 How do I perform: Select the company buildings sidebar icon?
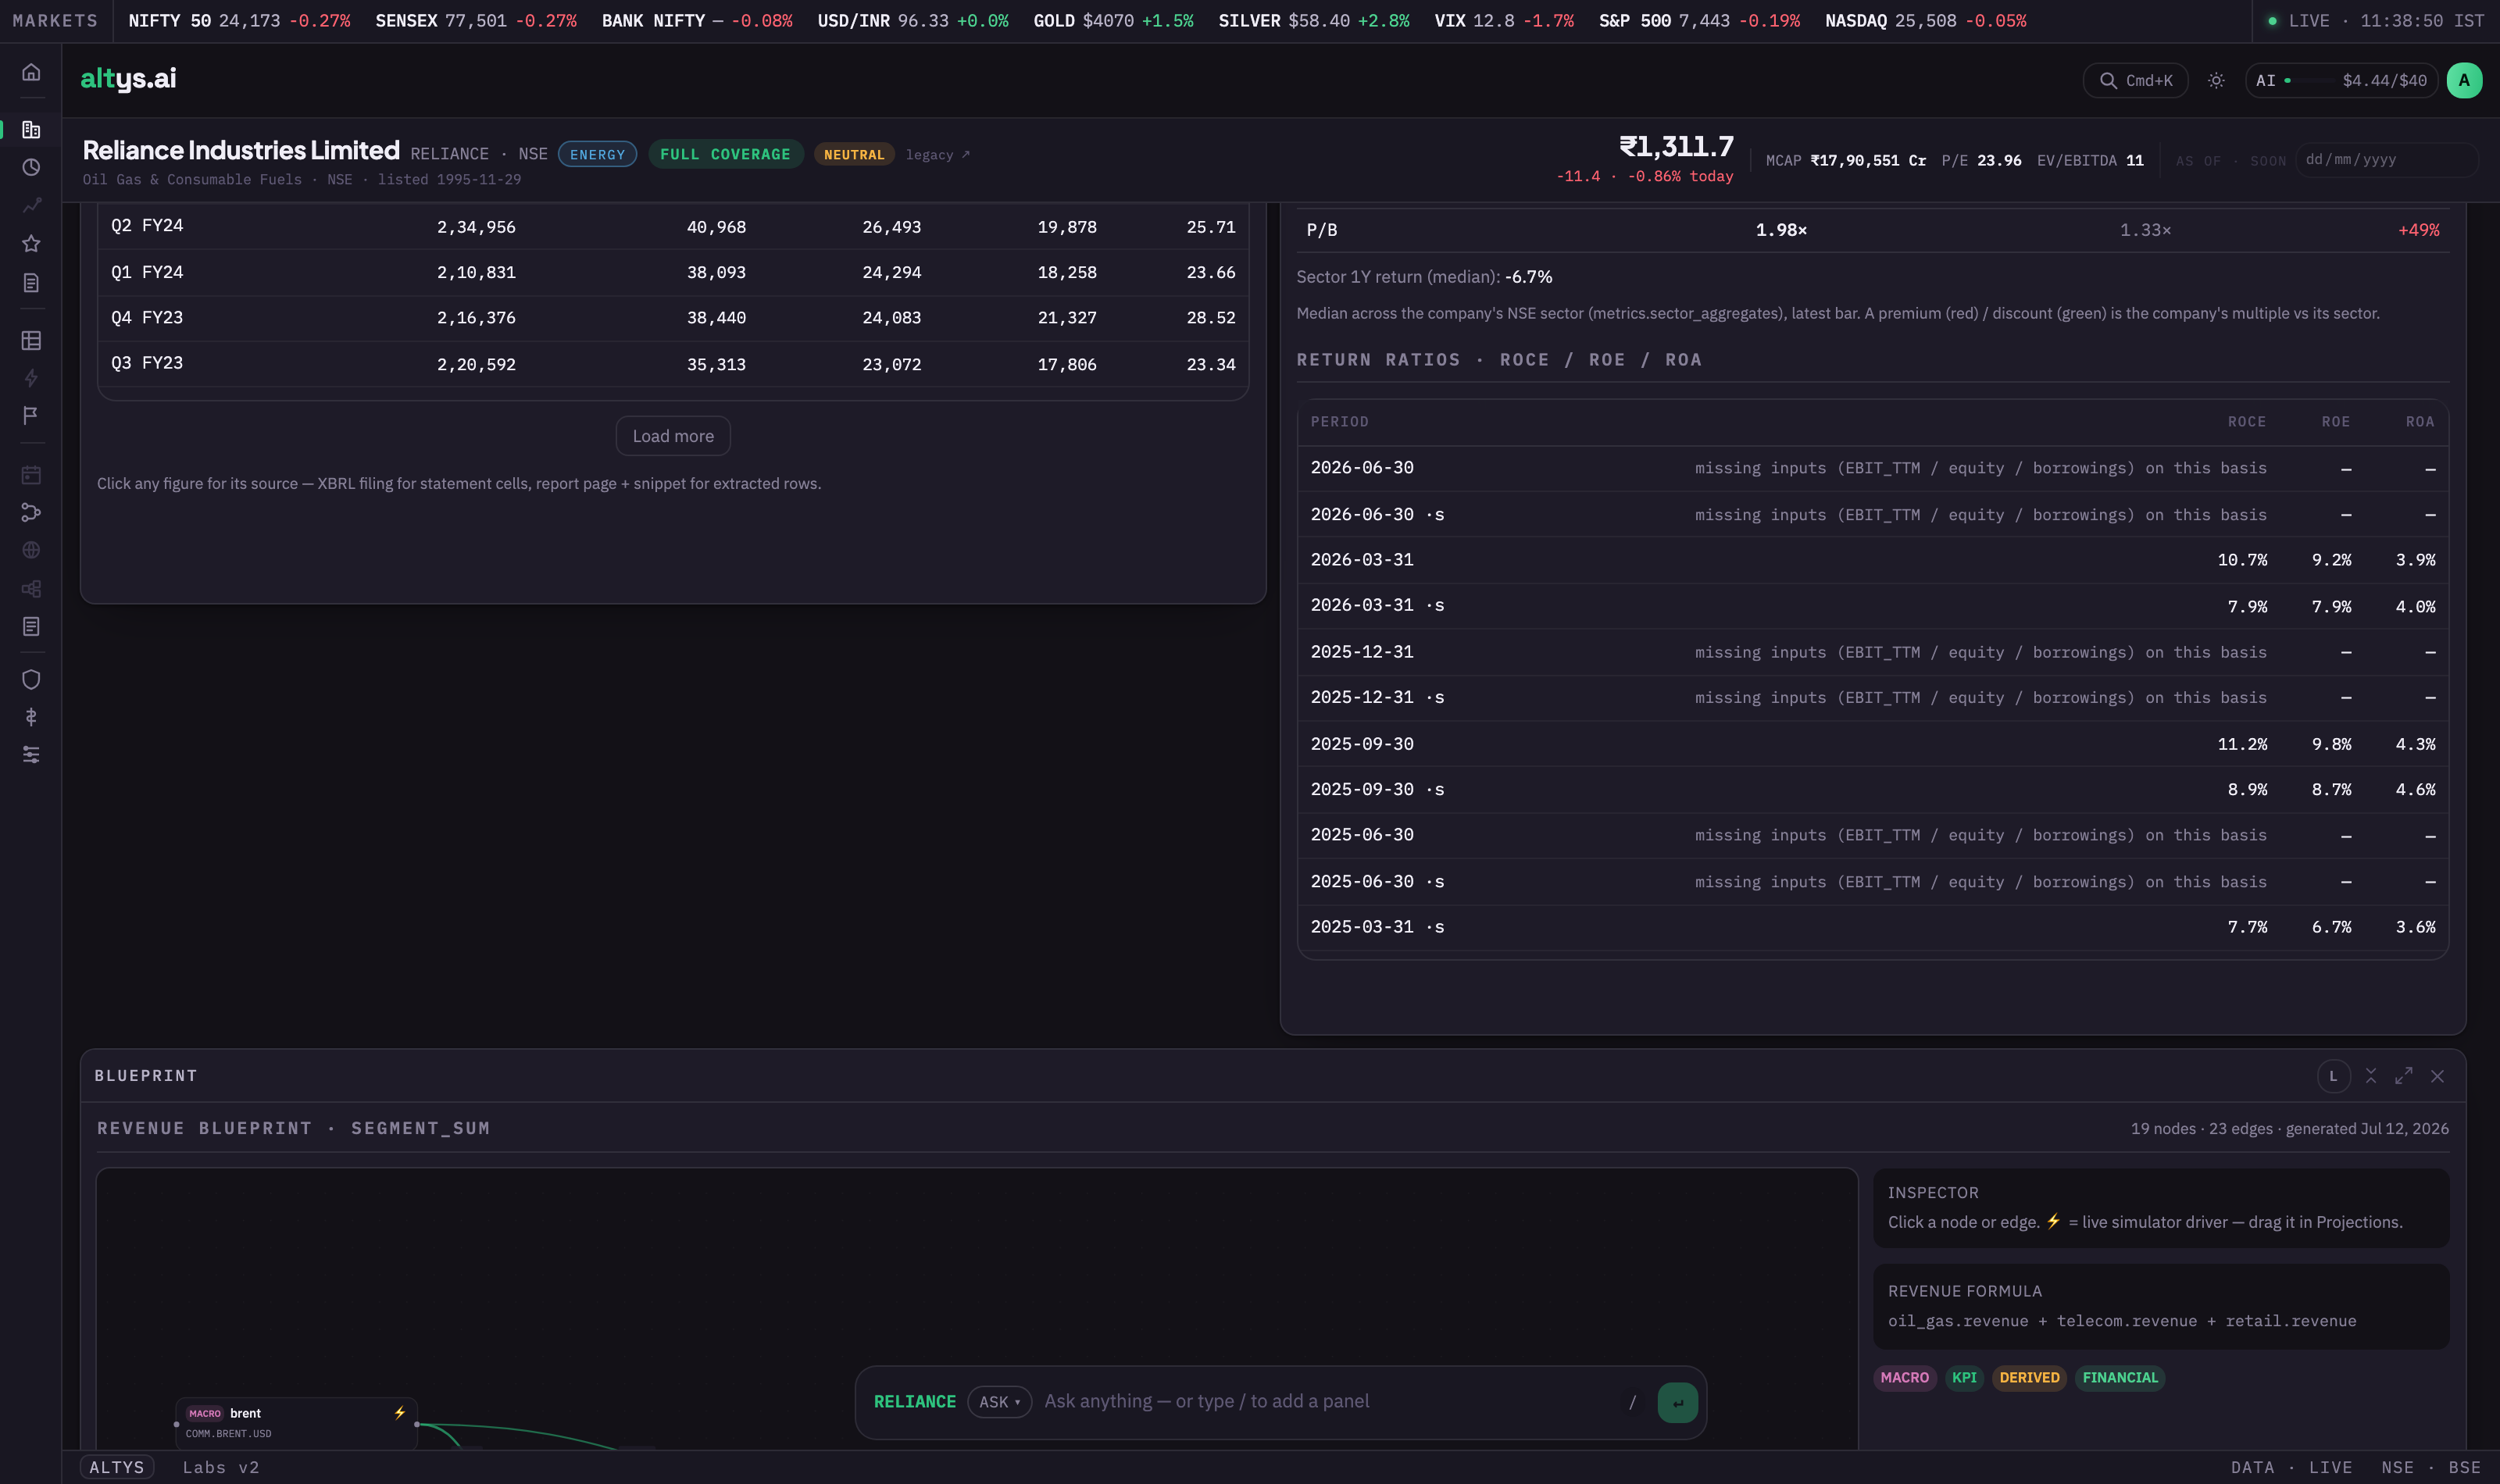coord(31,130)
